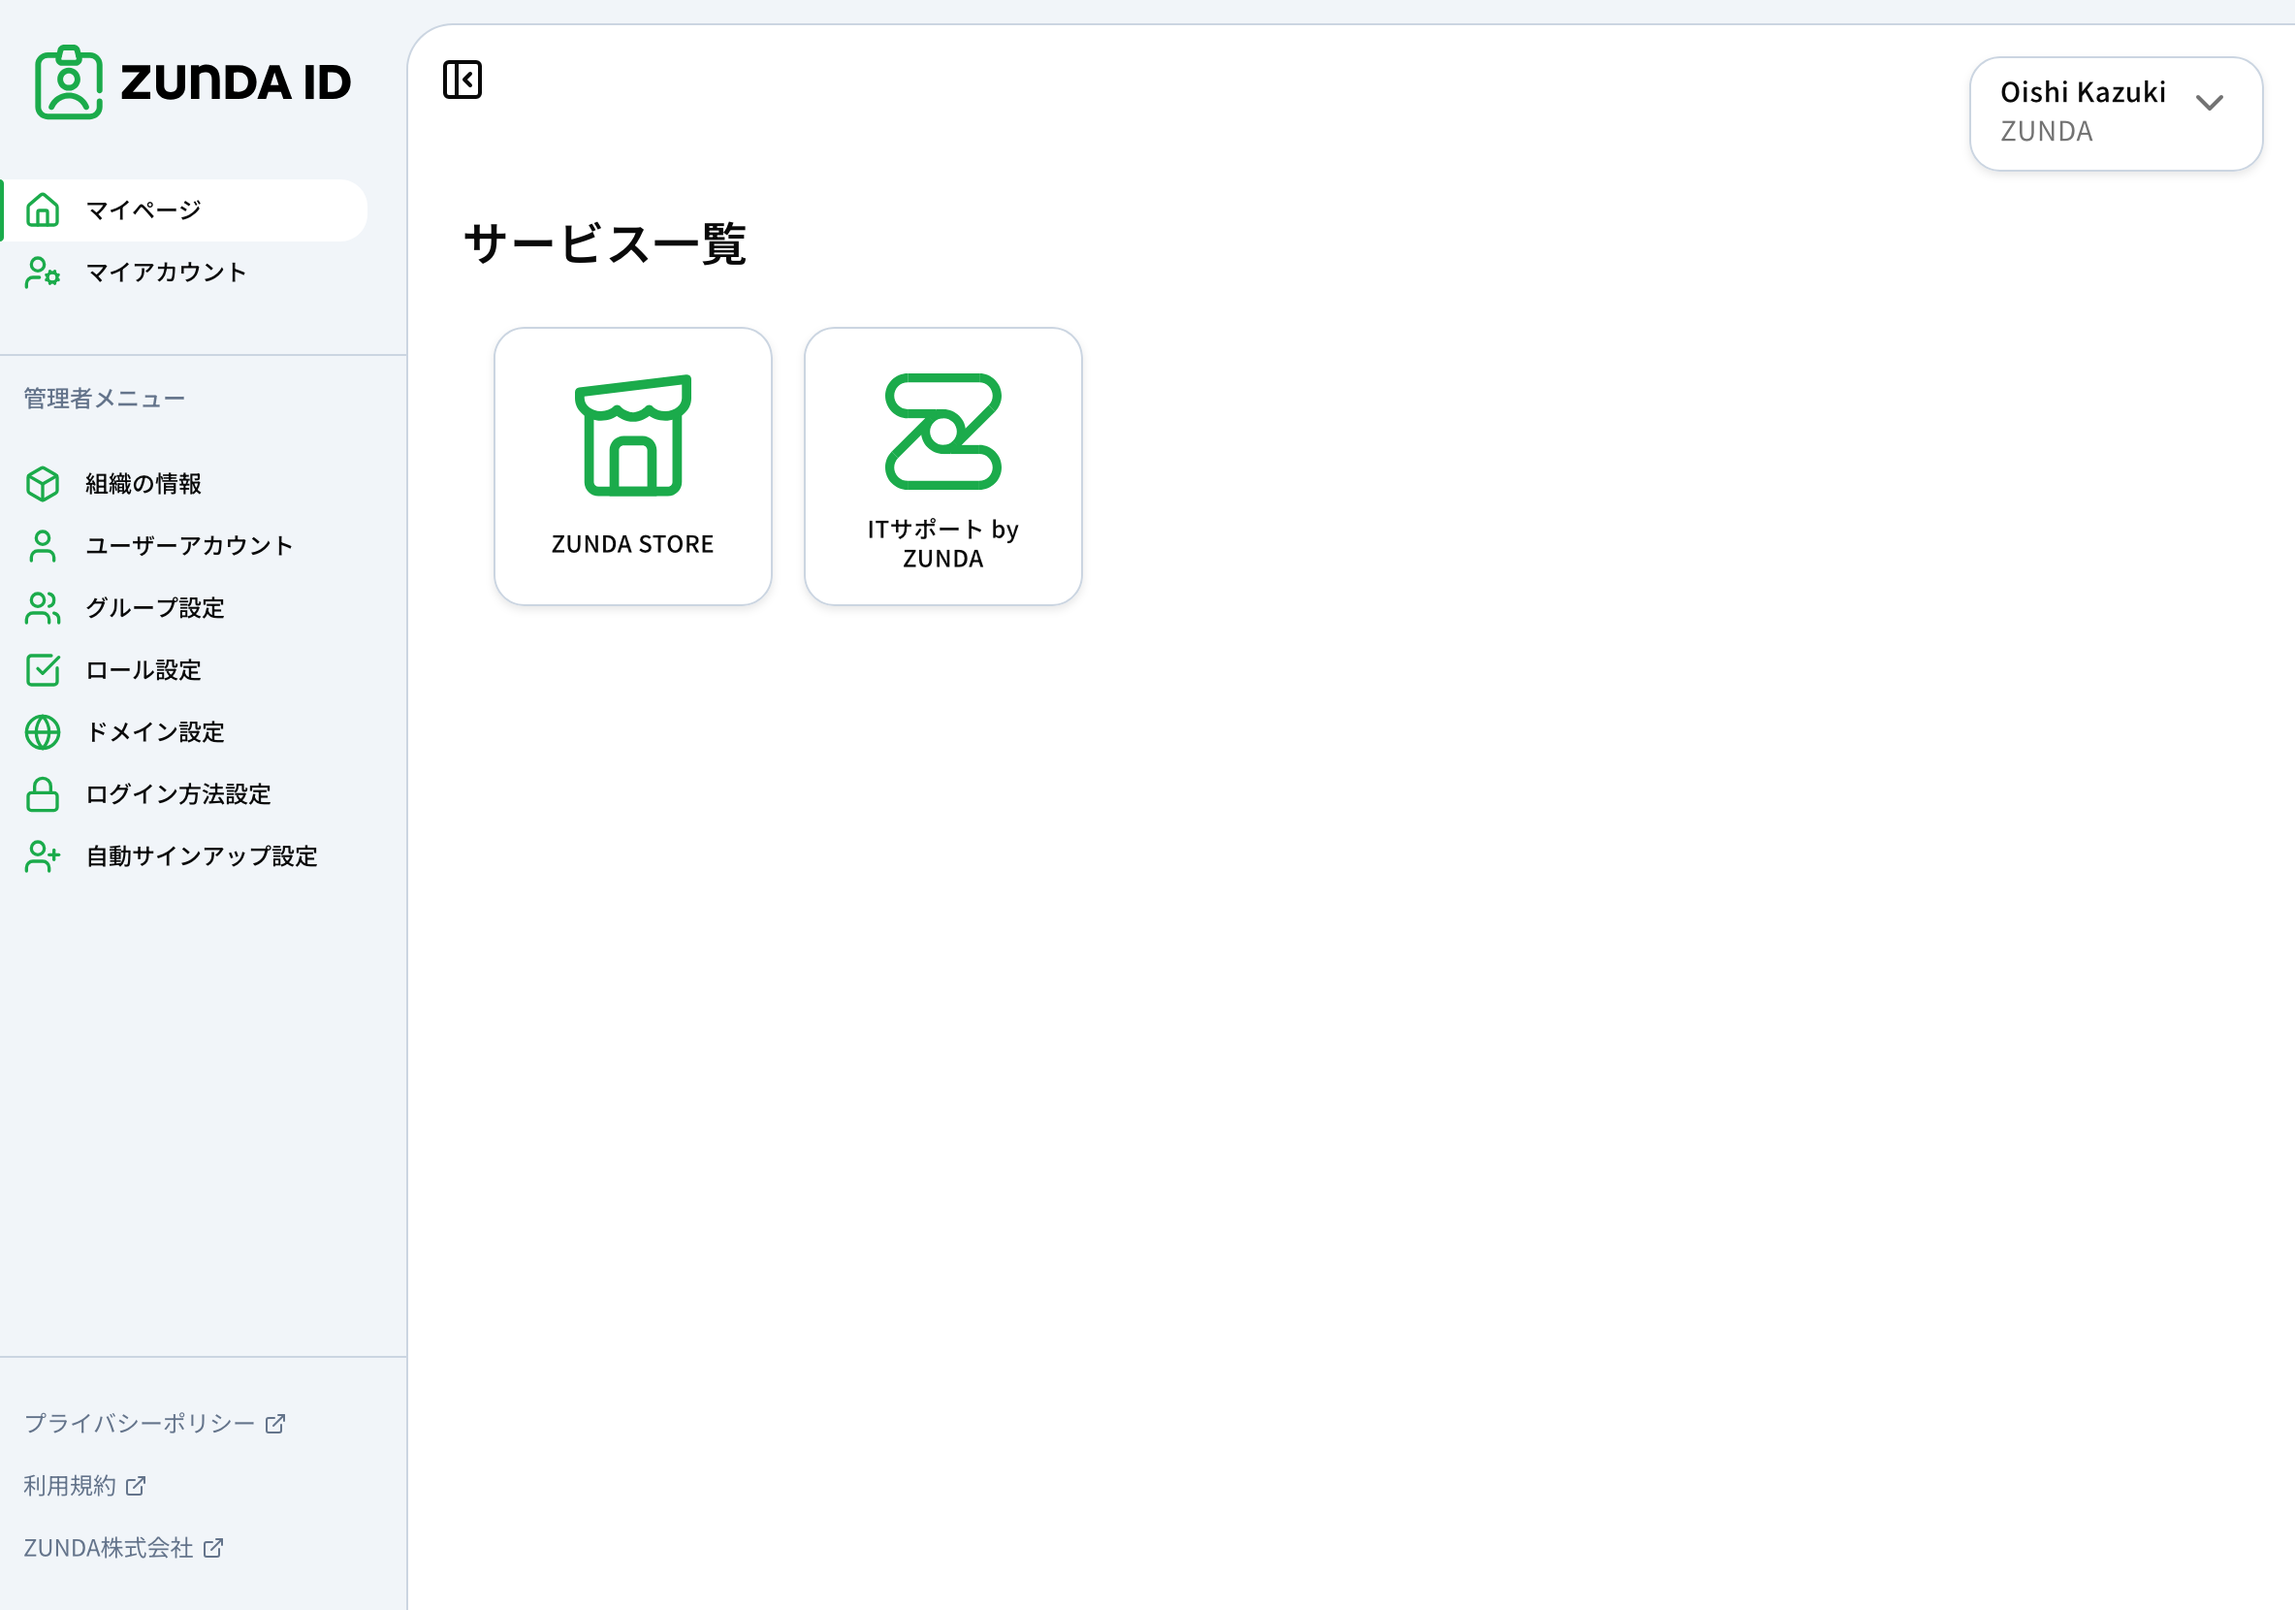Click the person icon for ユーザーアカウント

click(43, 546)
